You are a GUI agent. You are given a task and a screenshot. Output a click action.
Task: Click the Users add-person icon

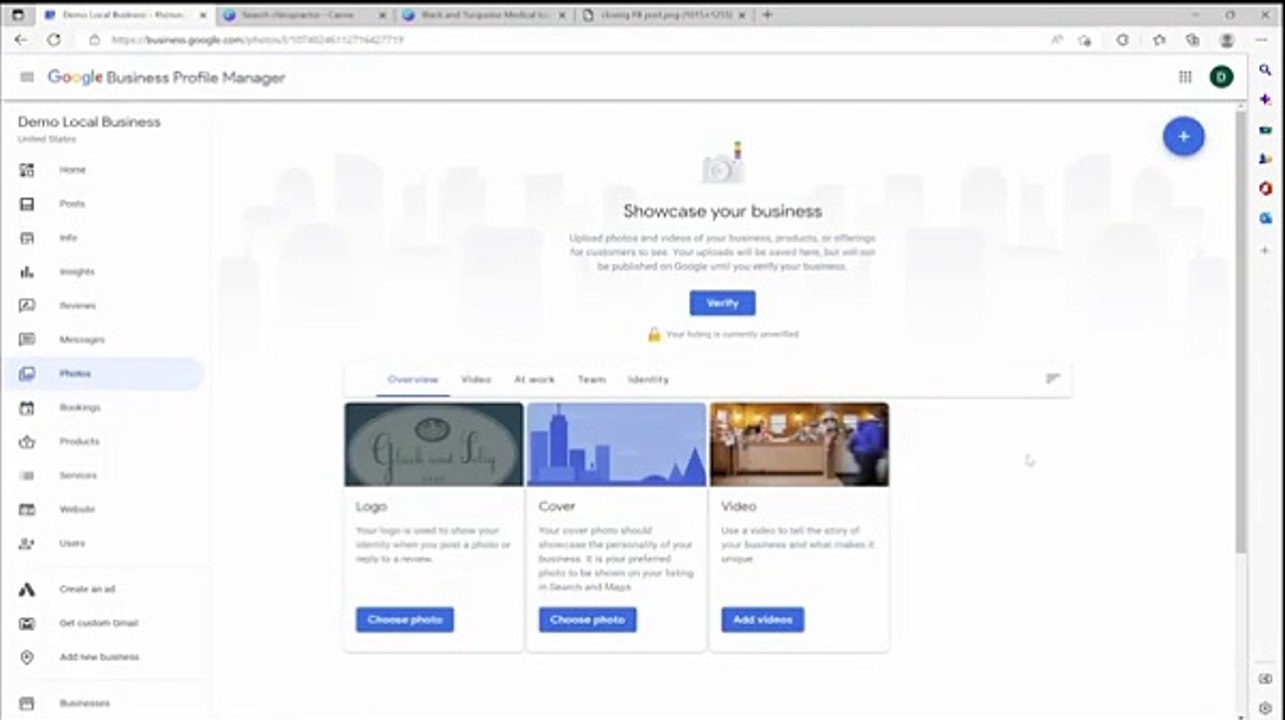click(x=27, y=544)
